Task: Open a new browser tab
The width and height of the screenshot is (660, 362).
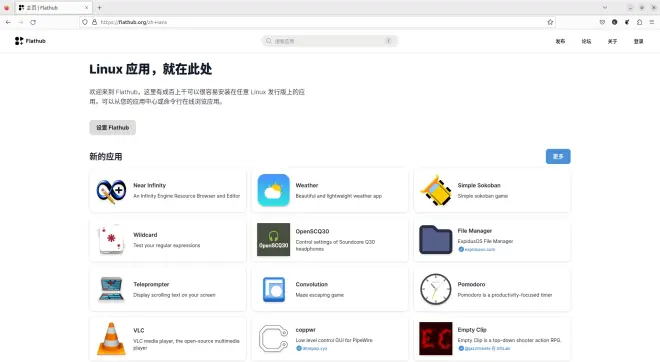Action: (x=99, y=8)
